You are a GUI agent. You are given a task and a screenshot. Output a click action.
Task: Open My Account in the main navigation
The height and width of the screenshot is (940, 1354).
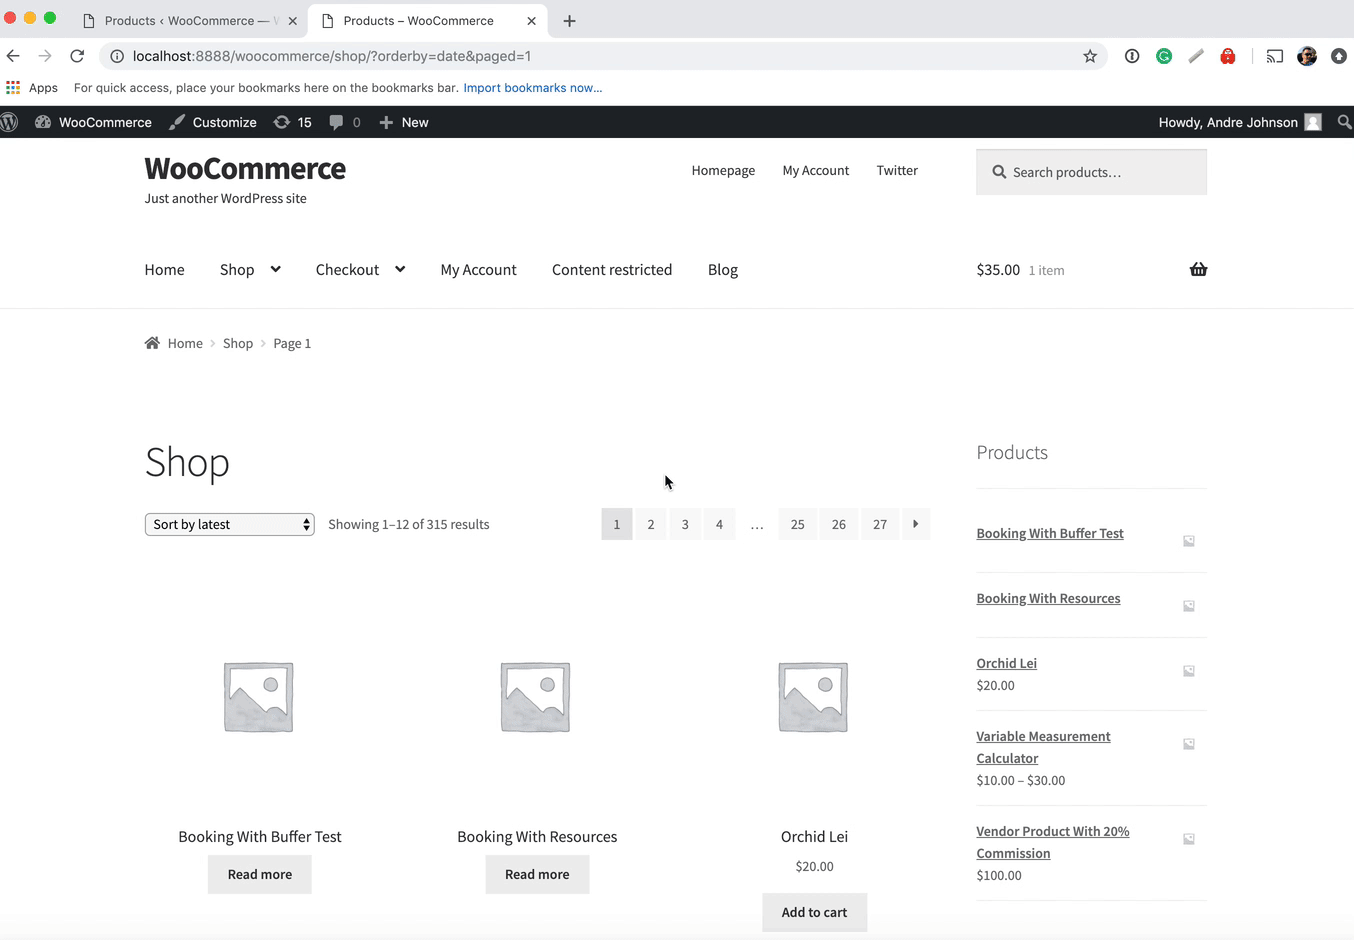click(478, 269)
